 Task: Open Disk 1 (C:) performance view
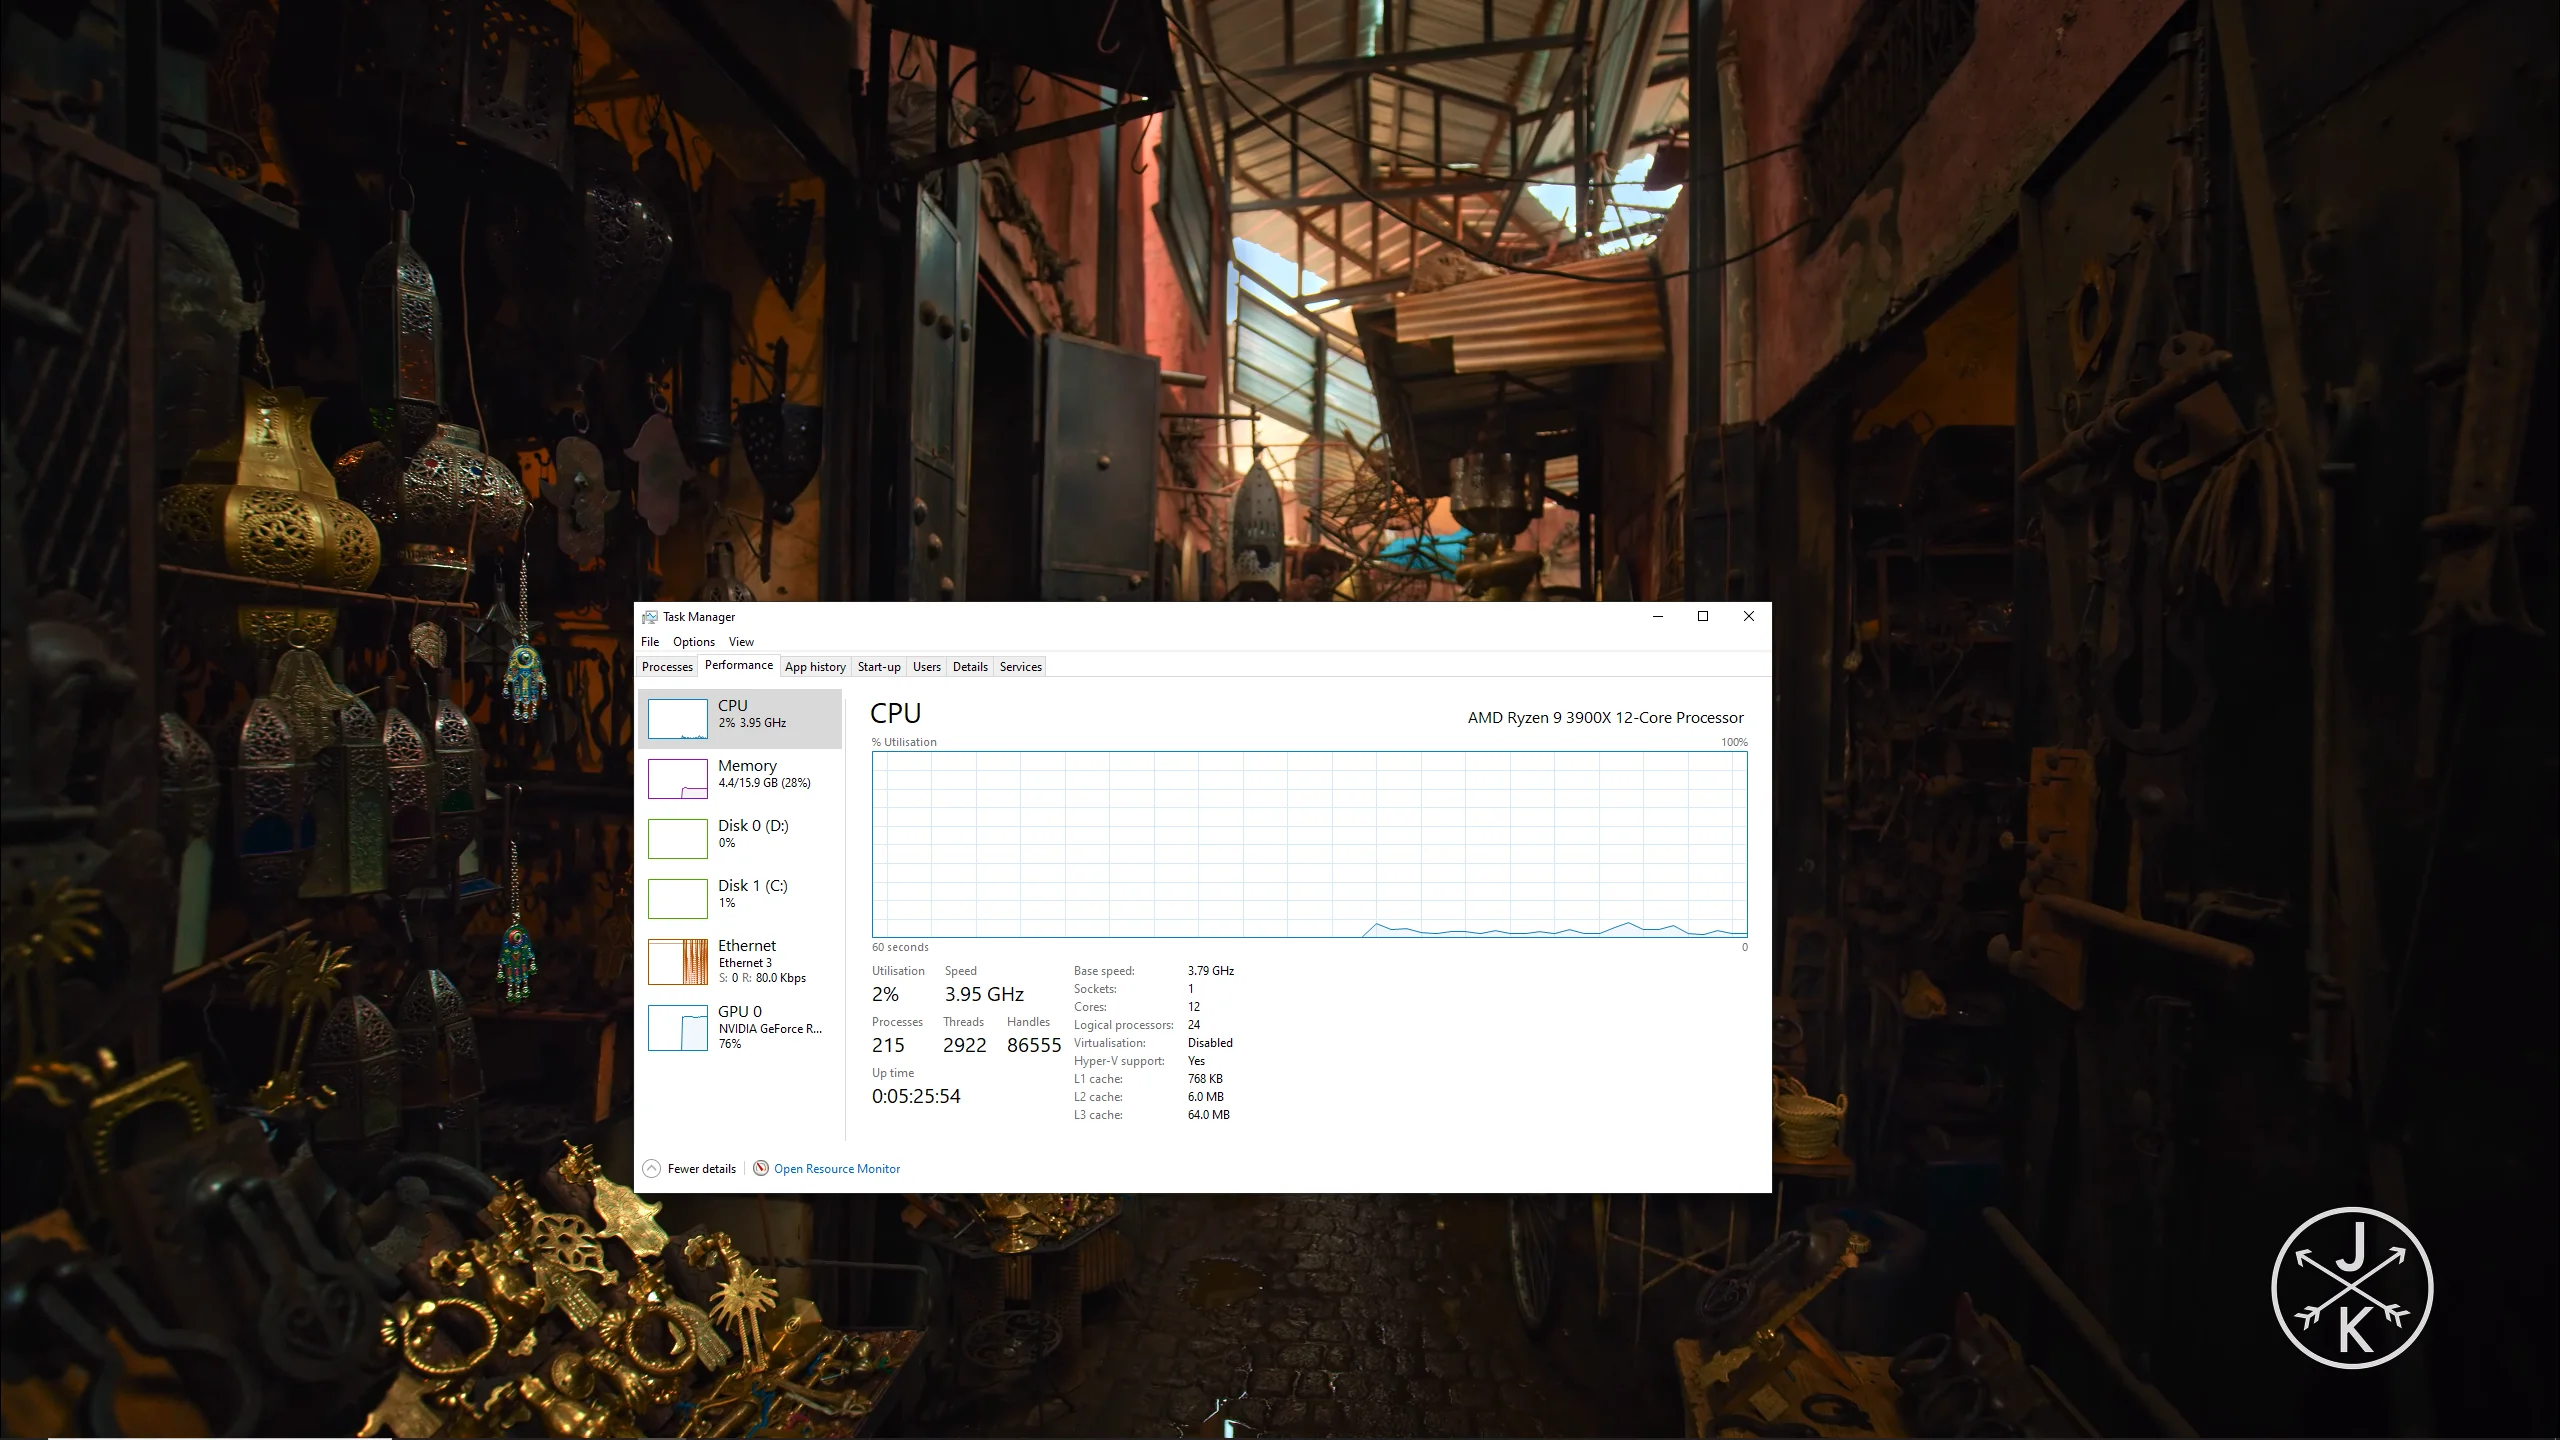pyautogui.click(x=740, y=899)
